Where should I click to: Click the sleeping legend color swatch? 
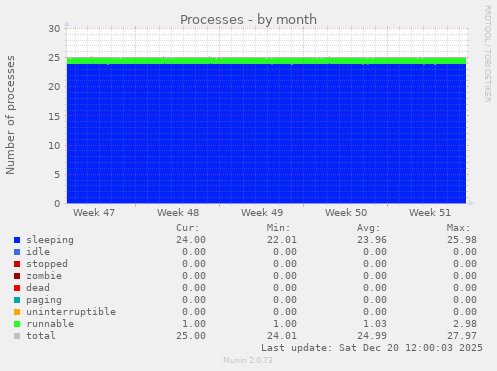17,240
